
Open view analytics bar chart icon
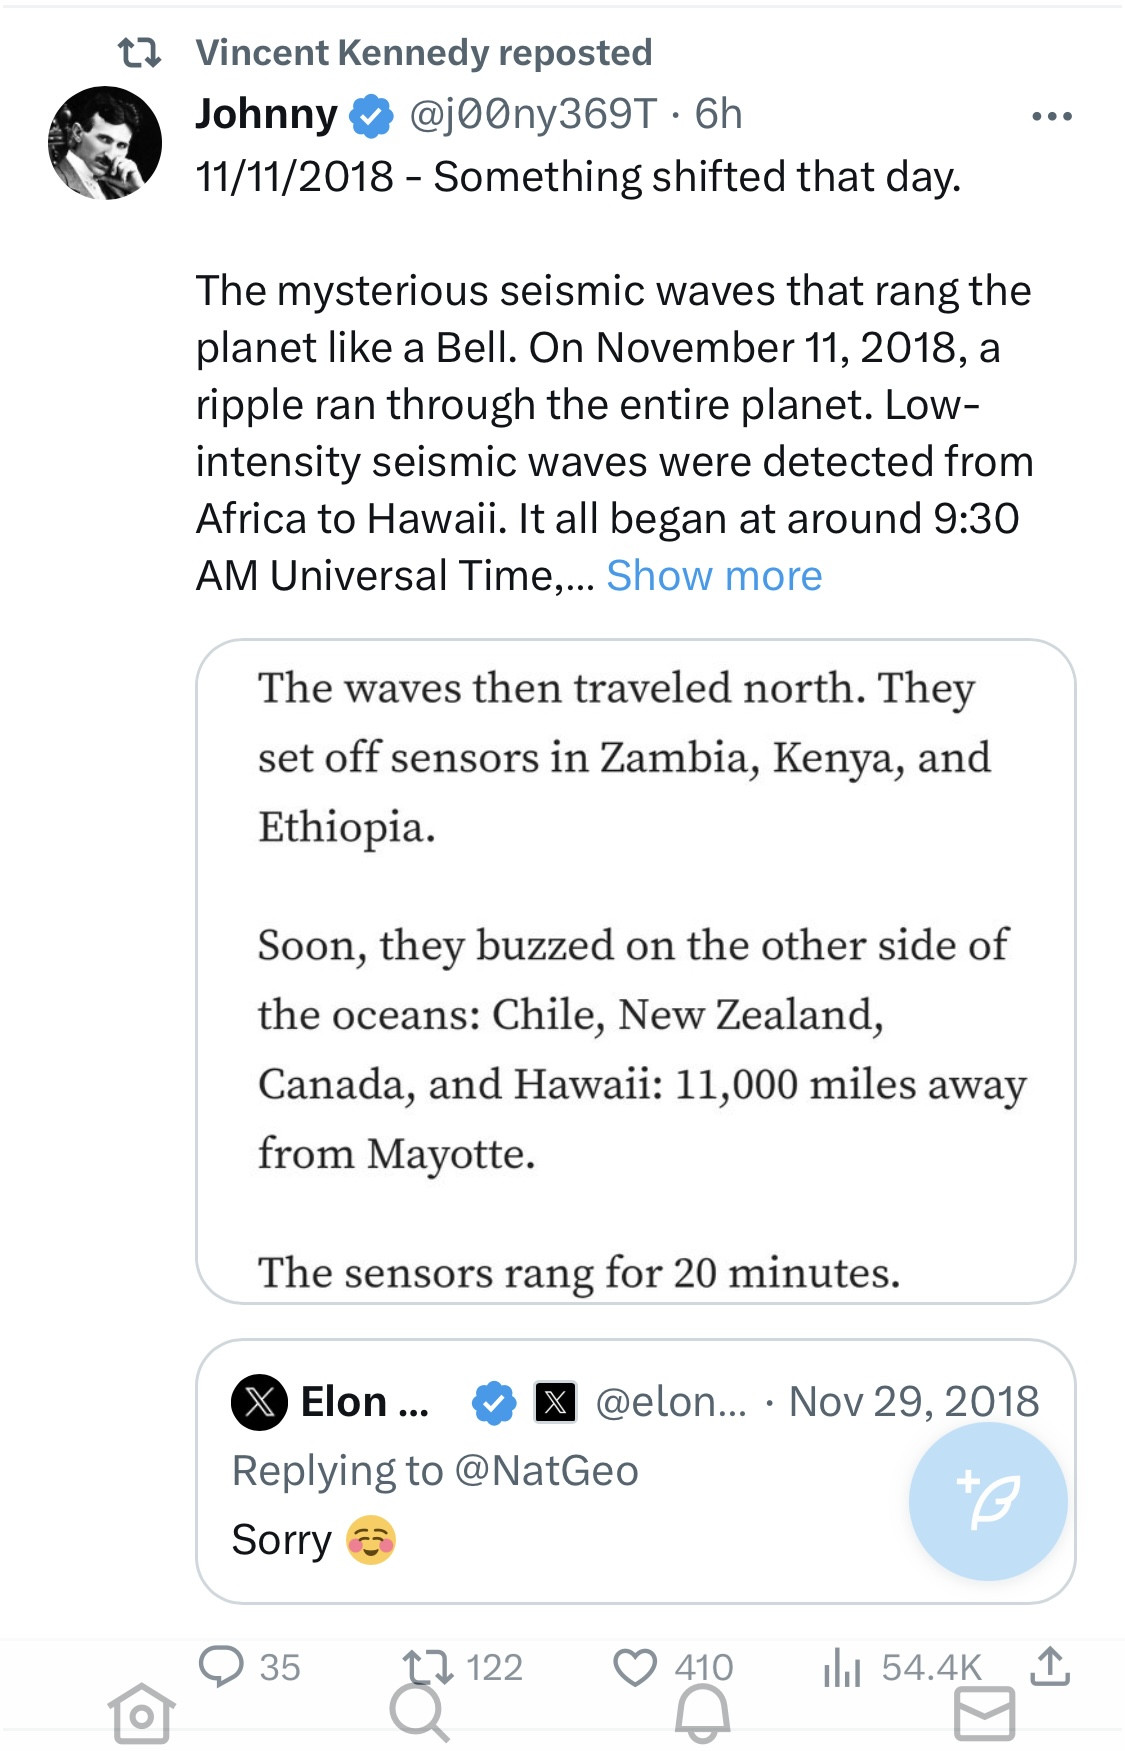842,1667
